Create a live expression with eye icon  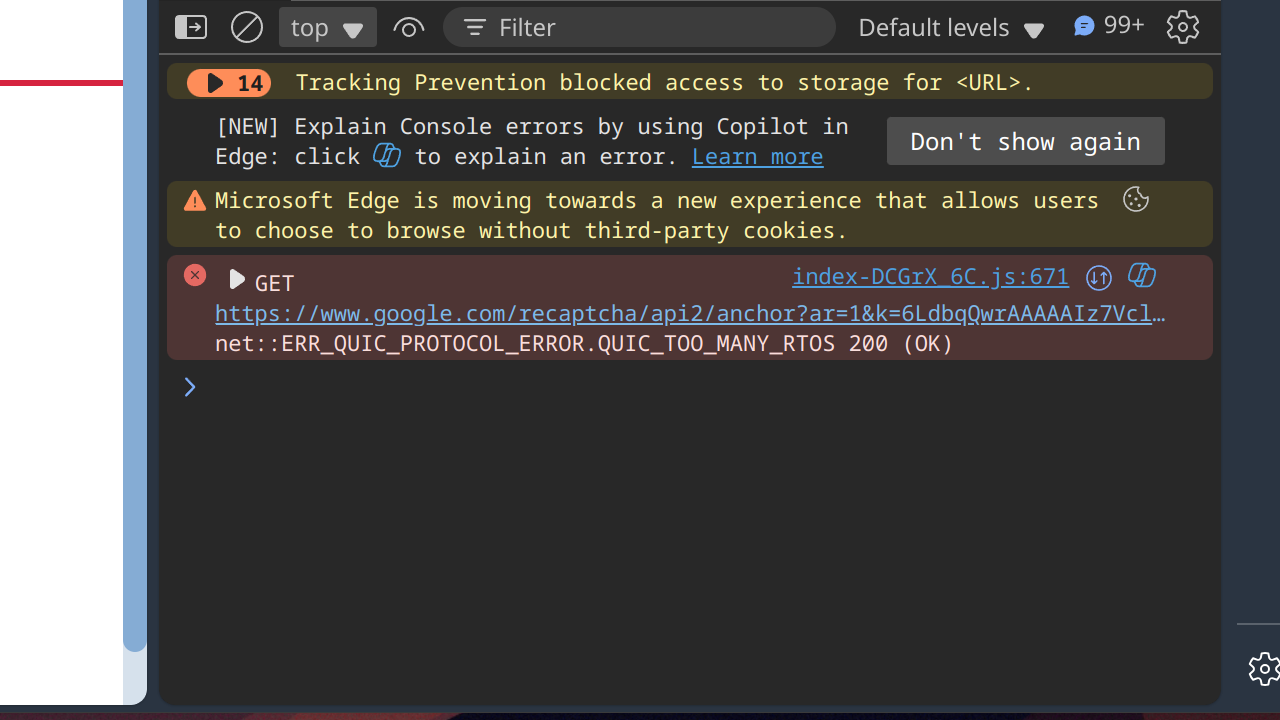[x=408, y=27]
